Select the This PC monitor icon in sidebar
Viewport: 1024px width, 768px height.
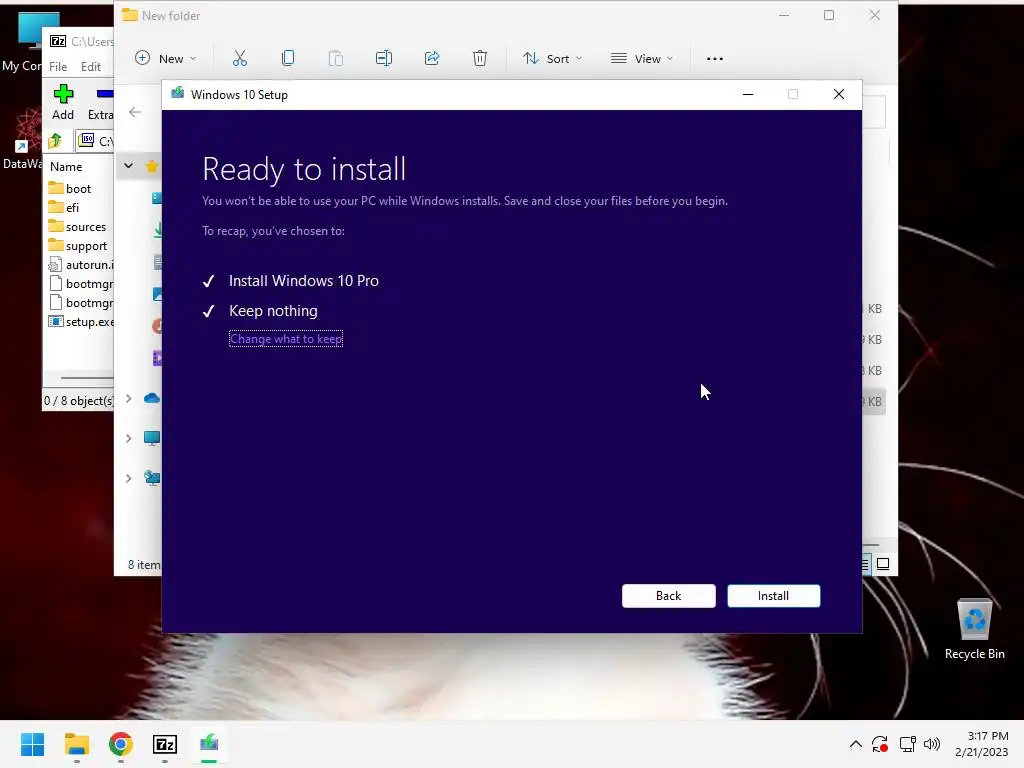coord(152,438)
